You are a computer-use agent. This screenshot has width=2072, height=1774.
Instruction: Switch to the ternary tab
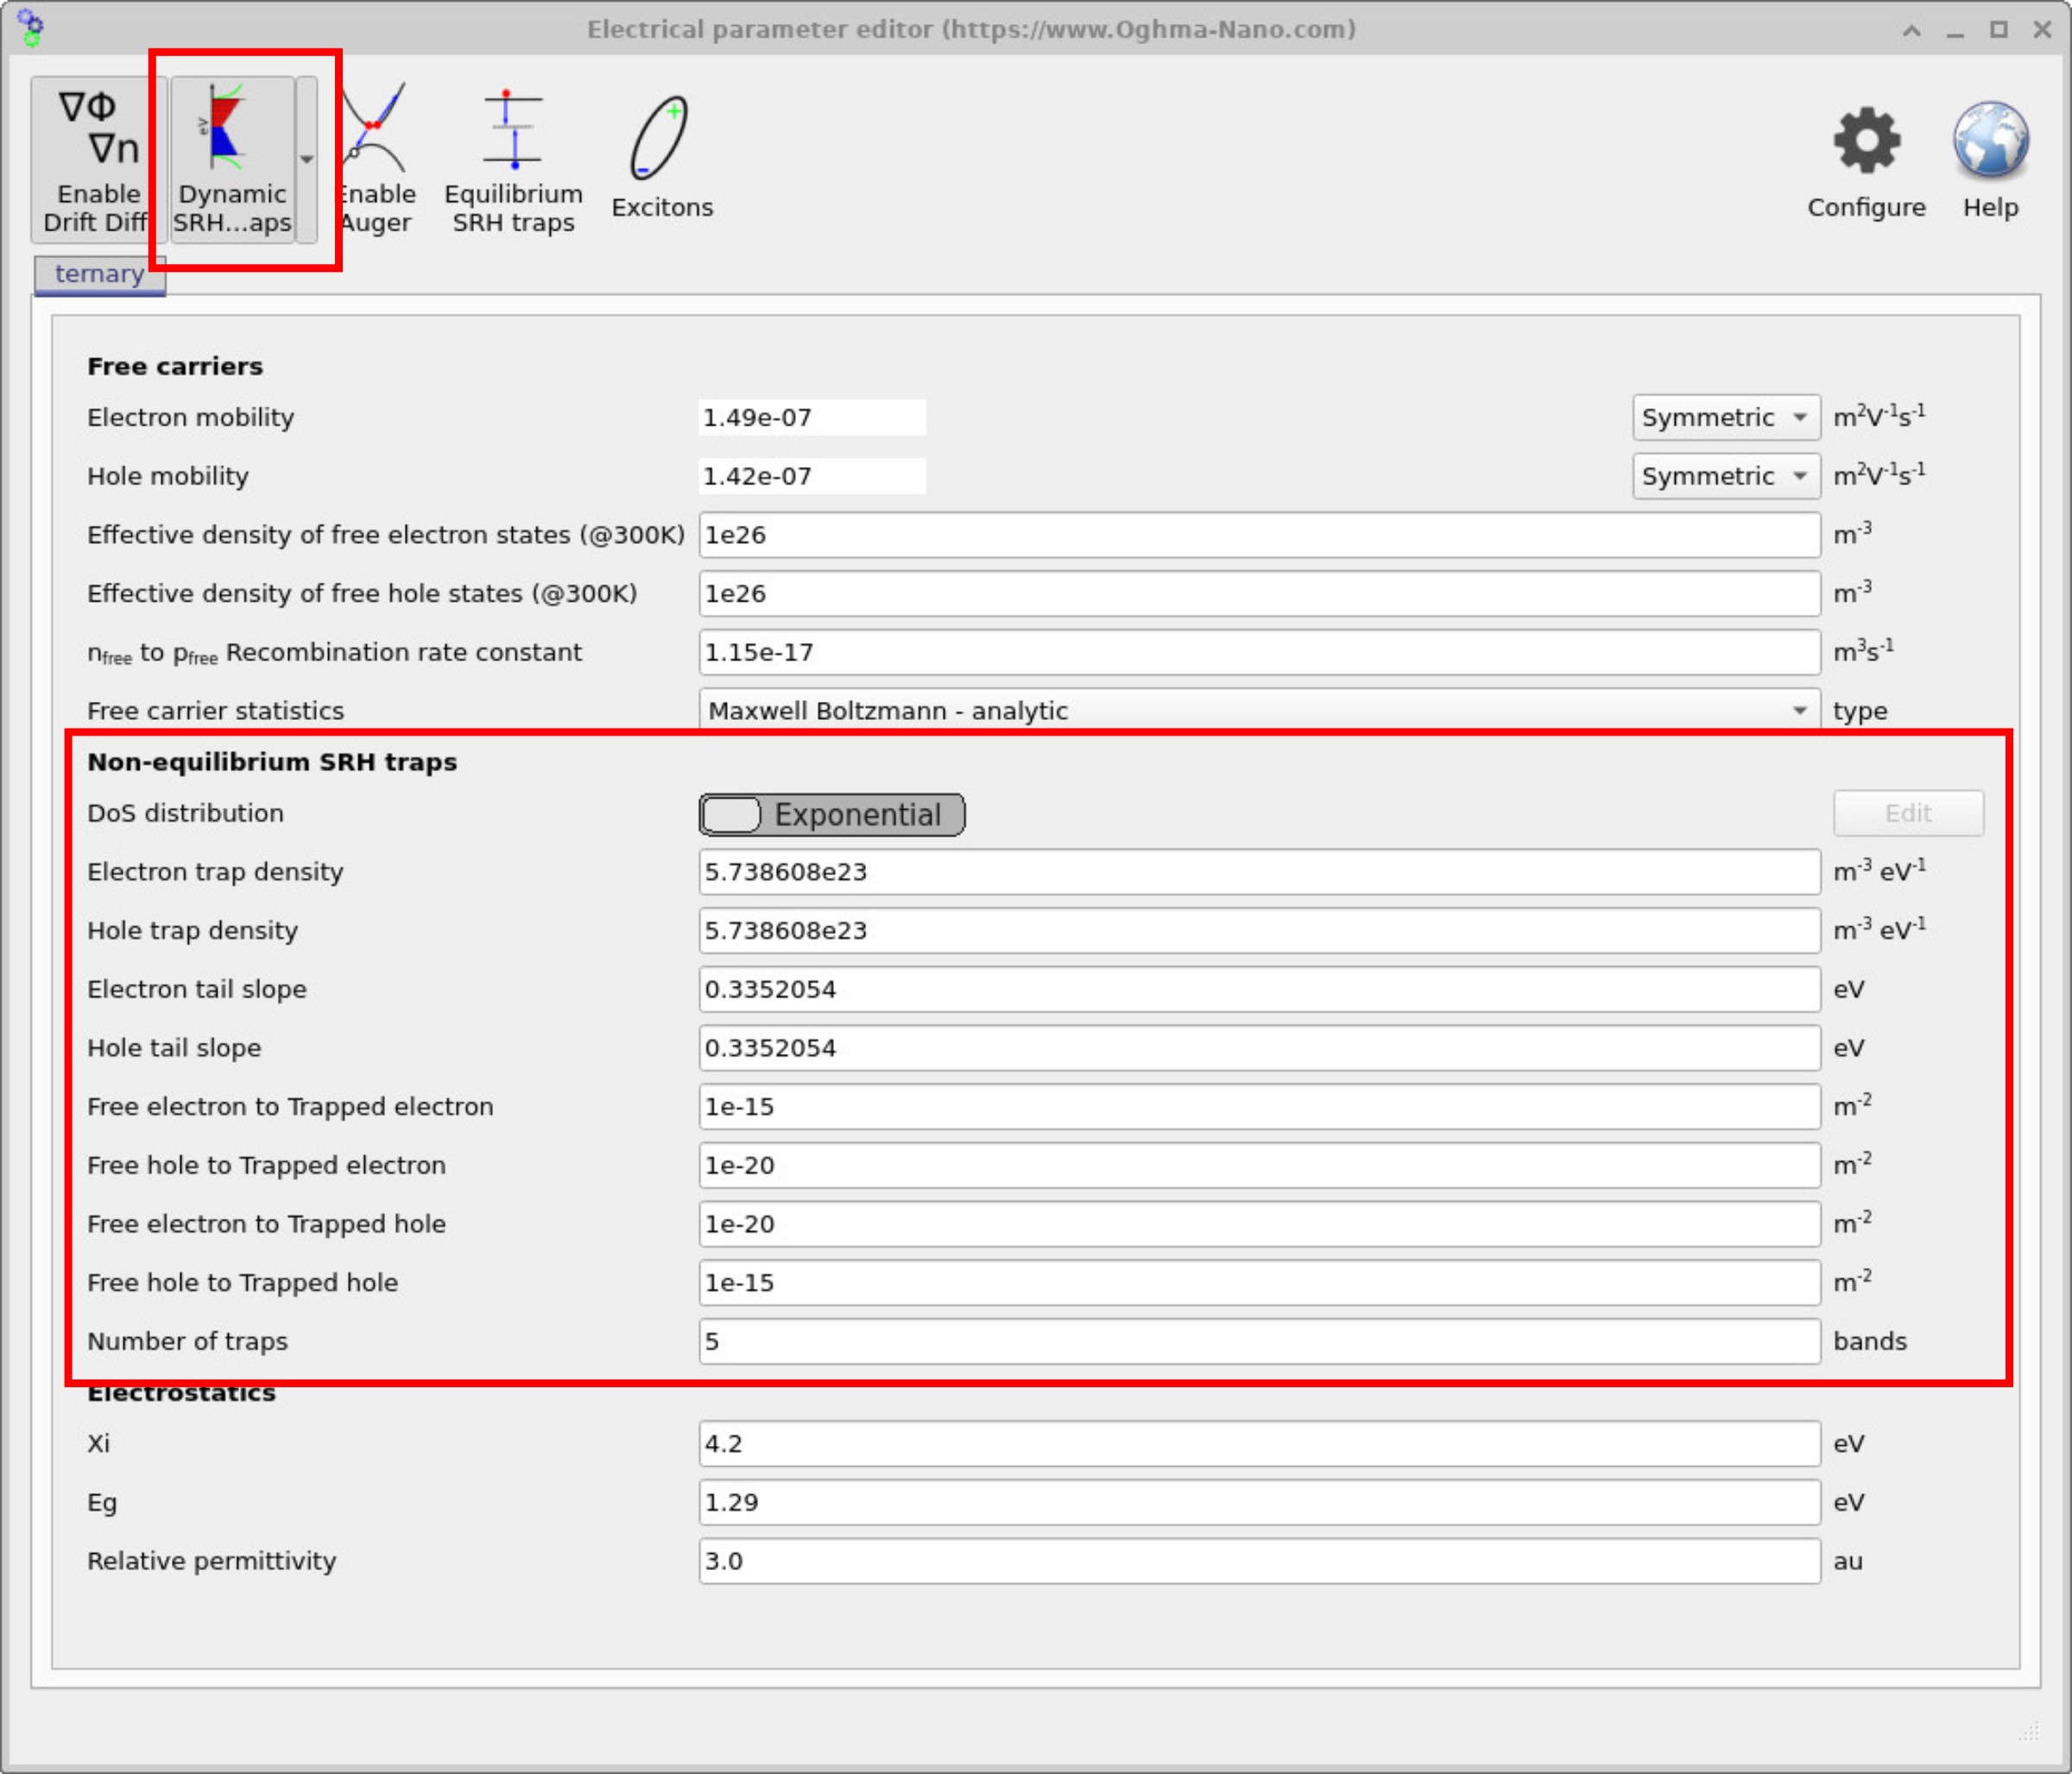tap(99, 274)
